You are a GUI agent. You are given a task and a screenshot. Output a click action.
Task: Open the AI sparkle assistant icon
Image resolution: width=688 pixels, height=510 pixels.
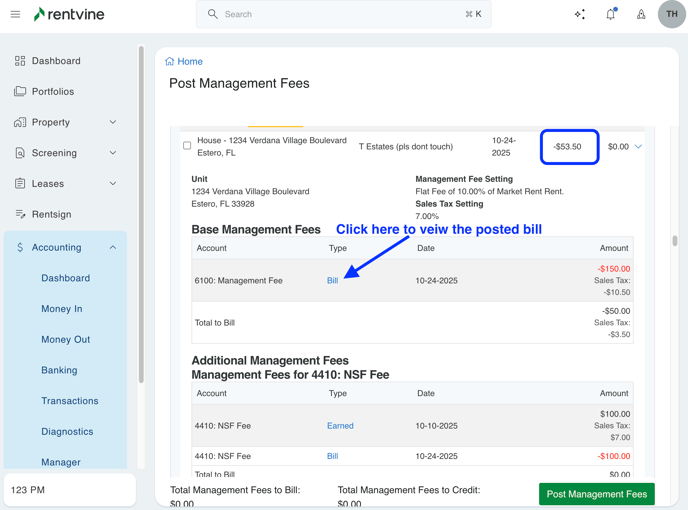coord(580,14)
